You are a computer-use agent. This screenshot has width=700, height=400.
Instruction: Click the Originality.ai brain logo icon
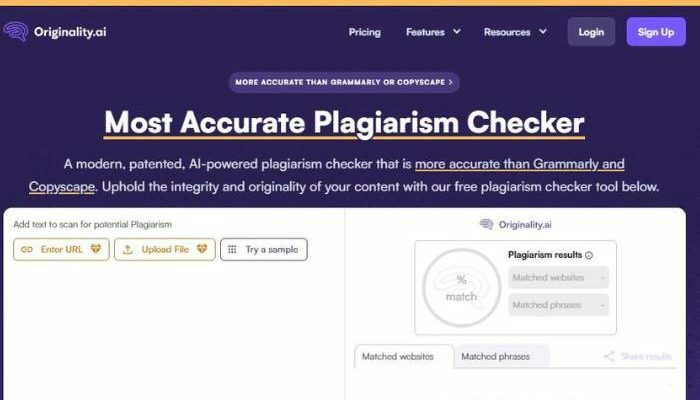pos(16,32)
